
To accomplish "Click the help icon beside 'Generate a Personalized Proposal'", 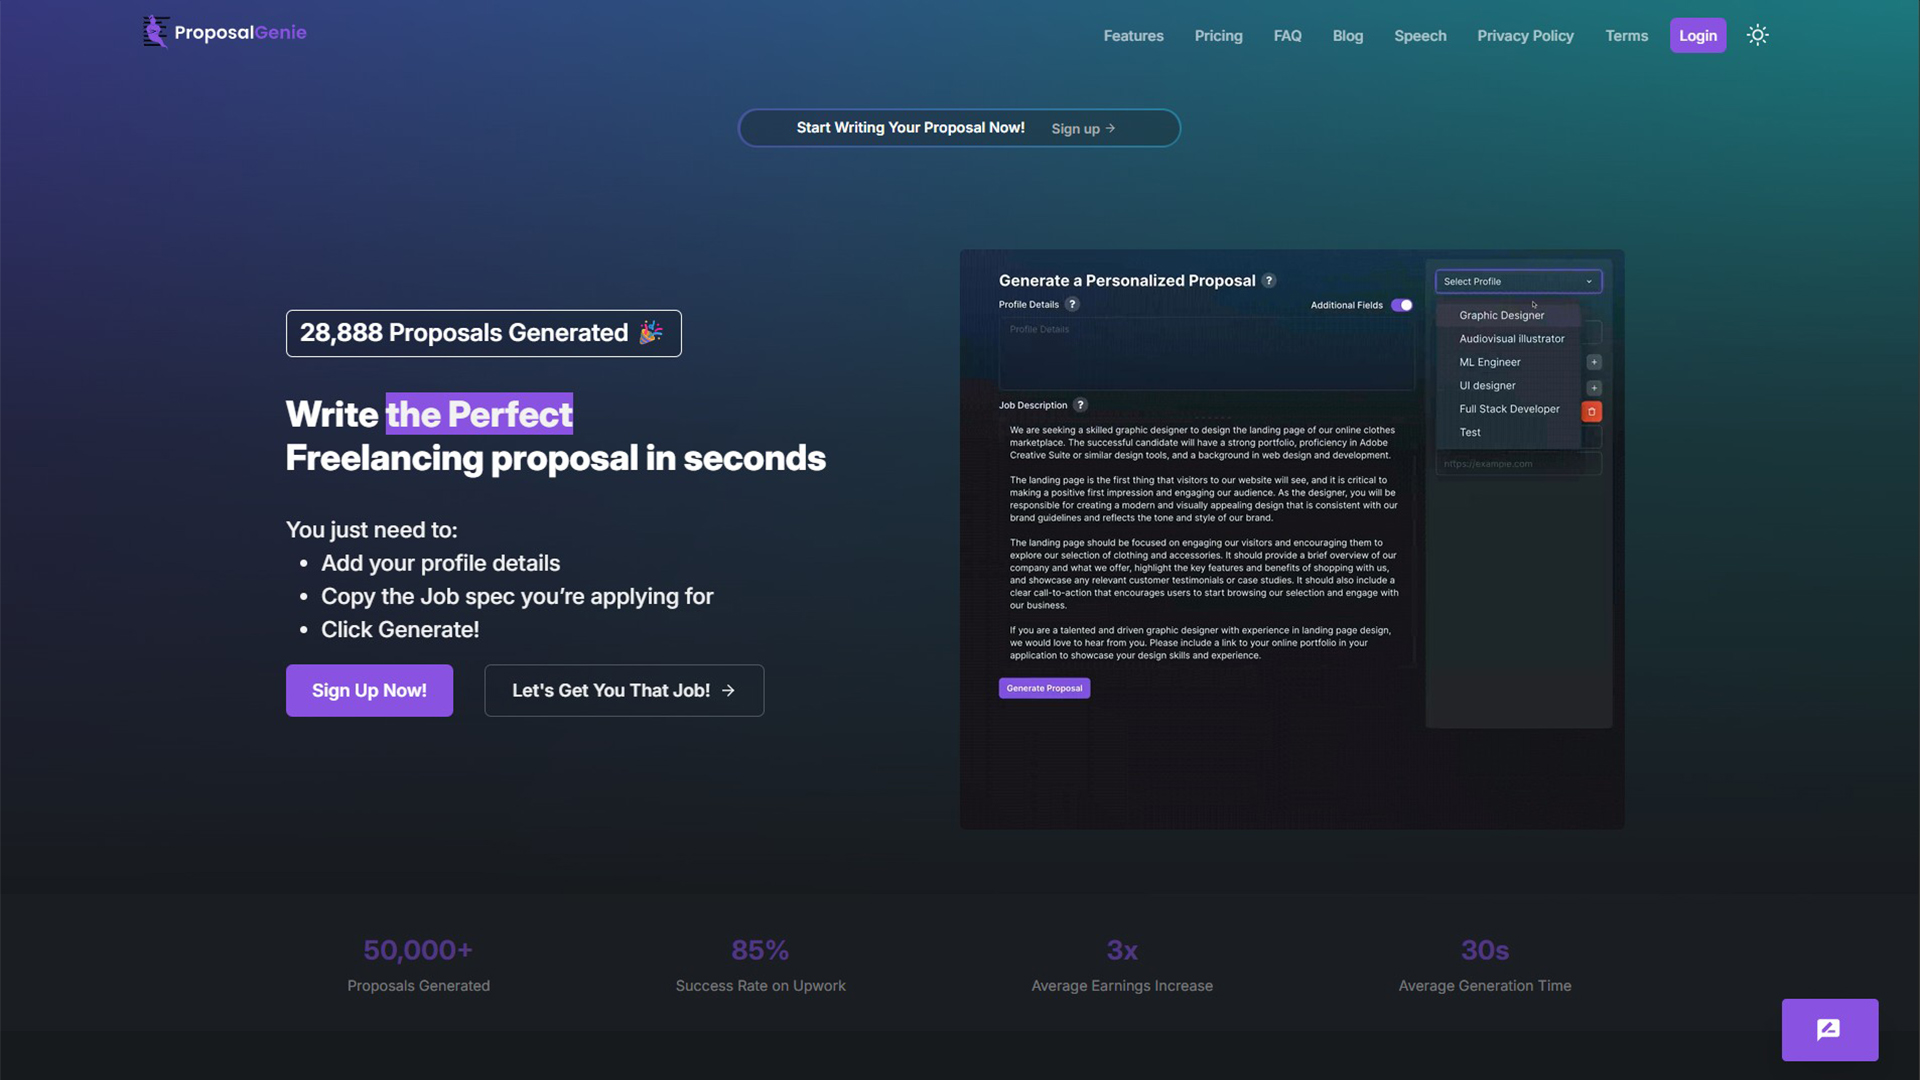I will click(1270, 281).
